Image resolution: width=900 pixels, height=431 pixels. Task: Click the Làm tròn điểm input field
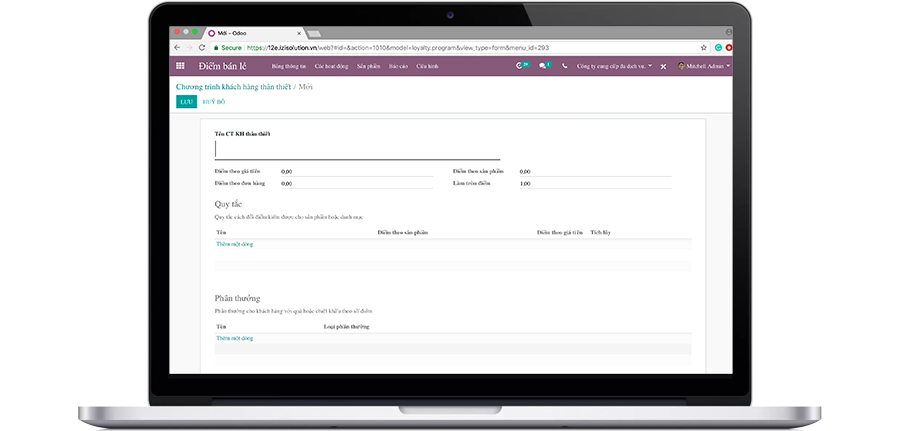594,184
